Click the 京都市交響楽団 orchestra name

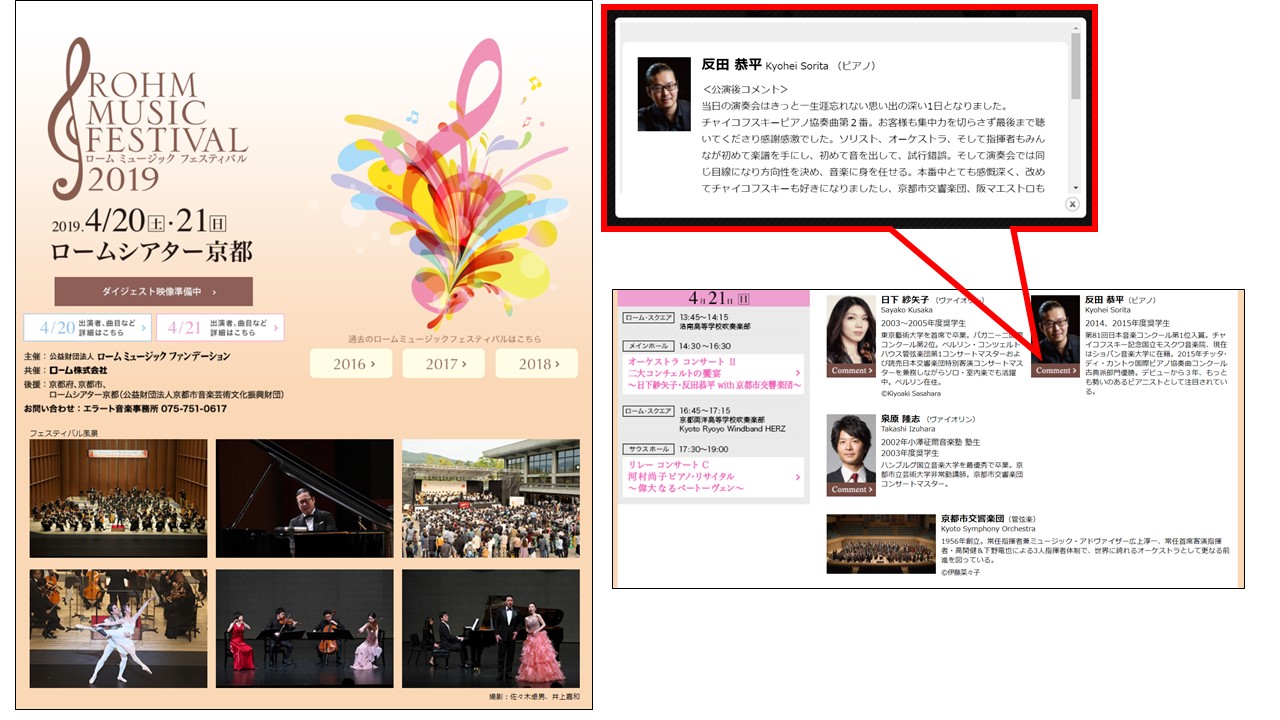(x=974, y=519)
